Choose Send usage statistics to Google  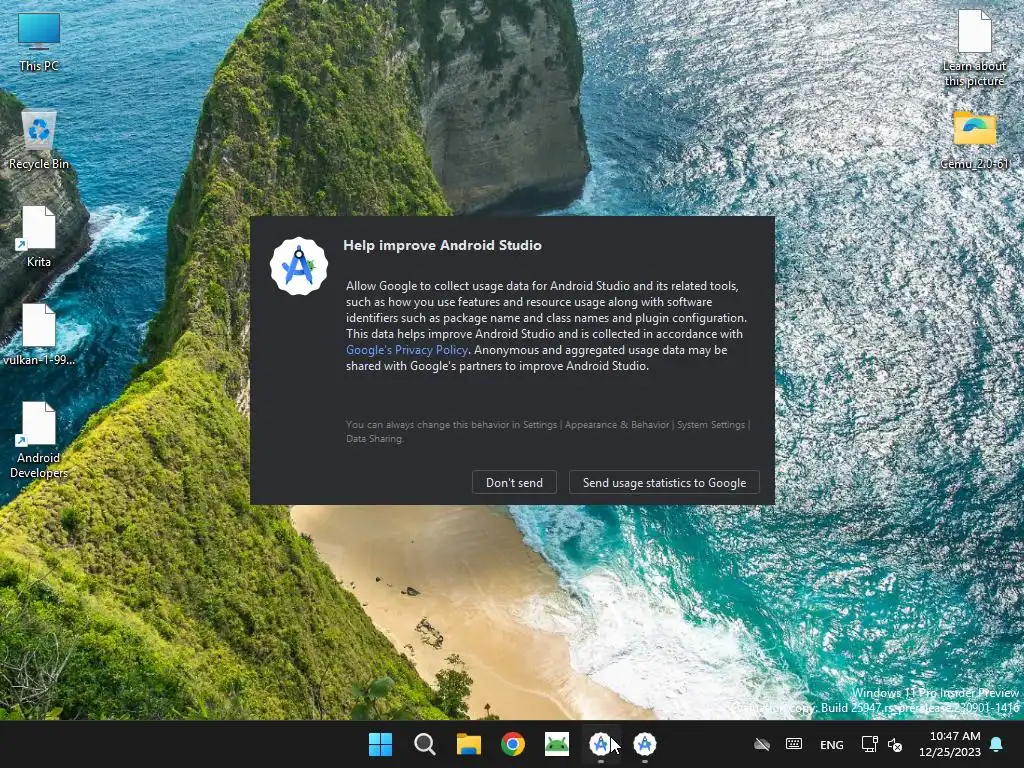click(x=664, y=483)
